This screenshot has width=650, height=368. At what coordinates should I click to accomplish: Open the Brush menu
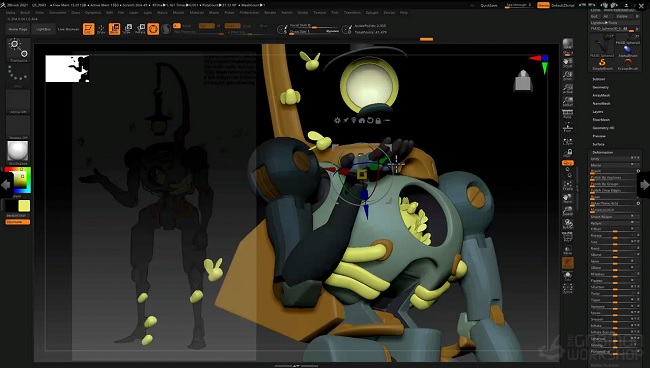coord(25,13)
